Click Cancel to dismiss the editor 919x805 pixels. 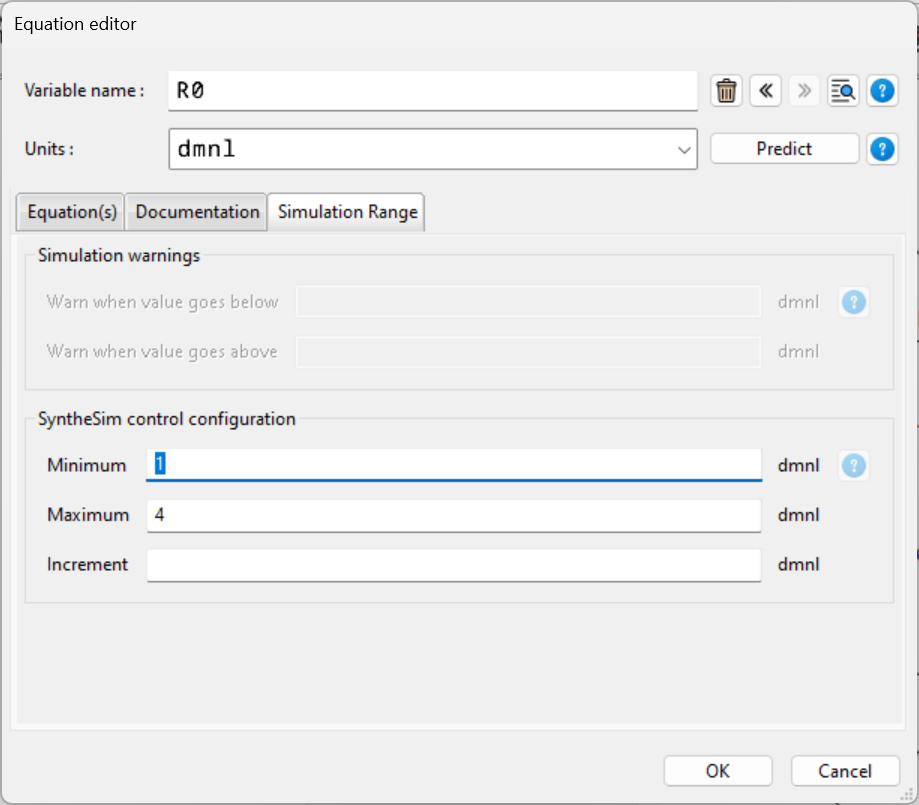click(x=844, y=771)
